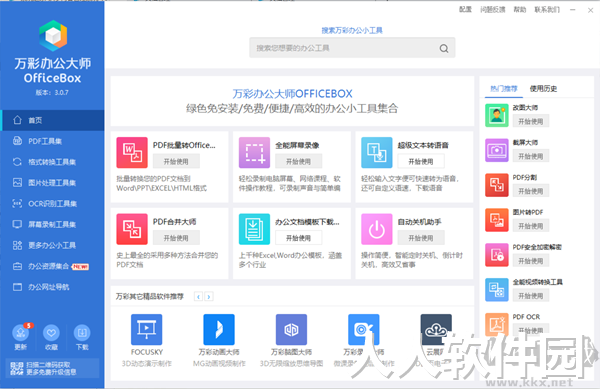Click the 搜索万彩办公小工具 heading link

tap(352, 30)
